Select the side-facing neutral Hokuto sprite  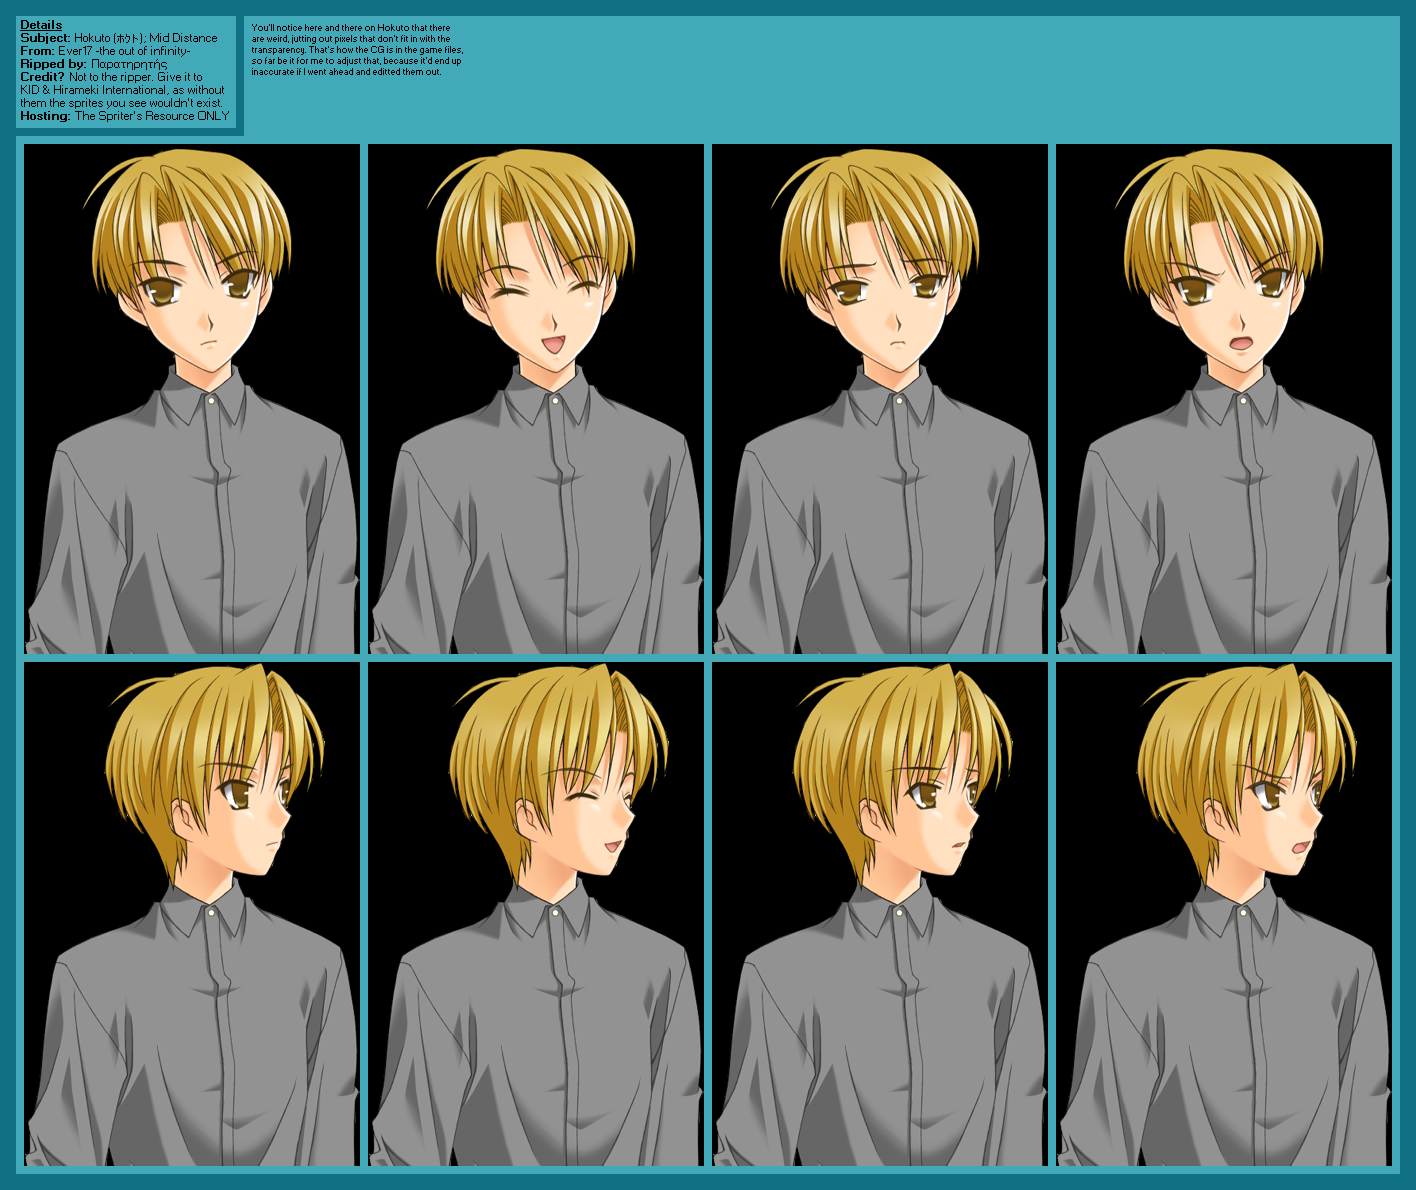pos(192,914)
